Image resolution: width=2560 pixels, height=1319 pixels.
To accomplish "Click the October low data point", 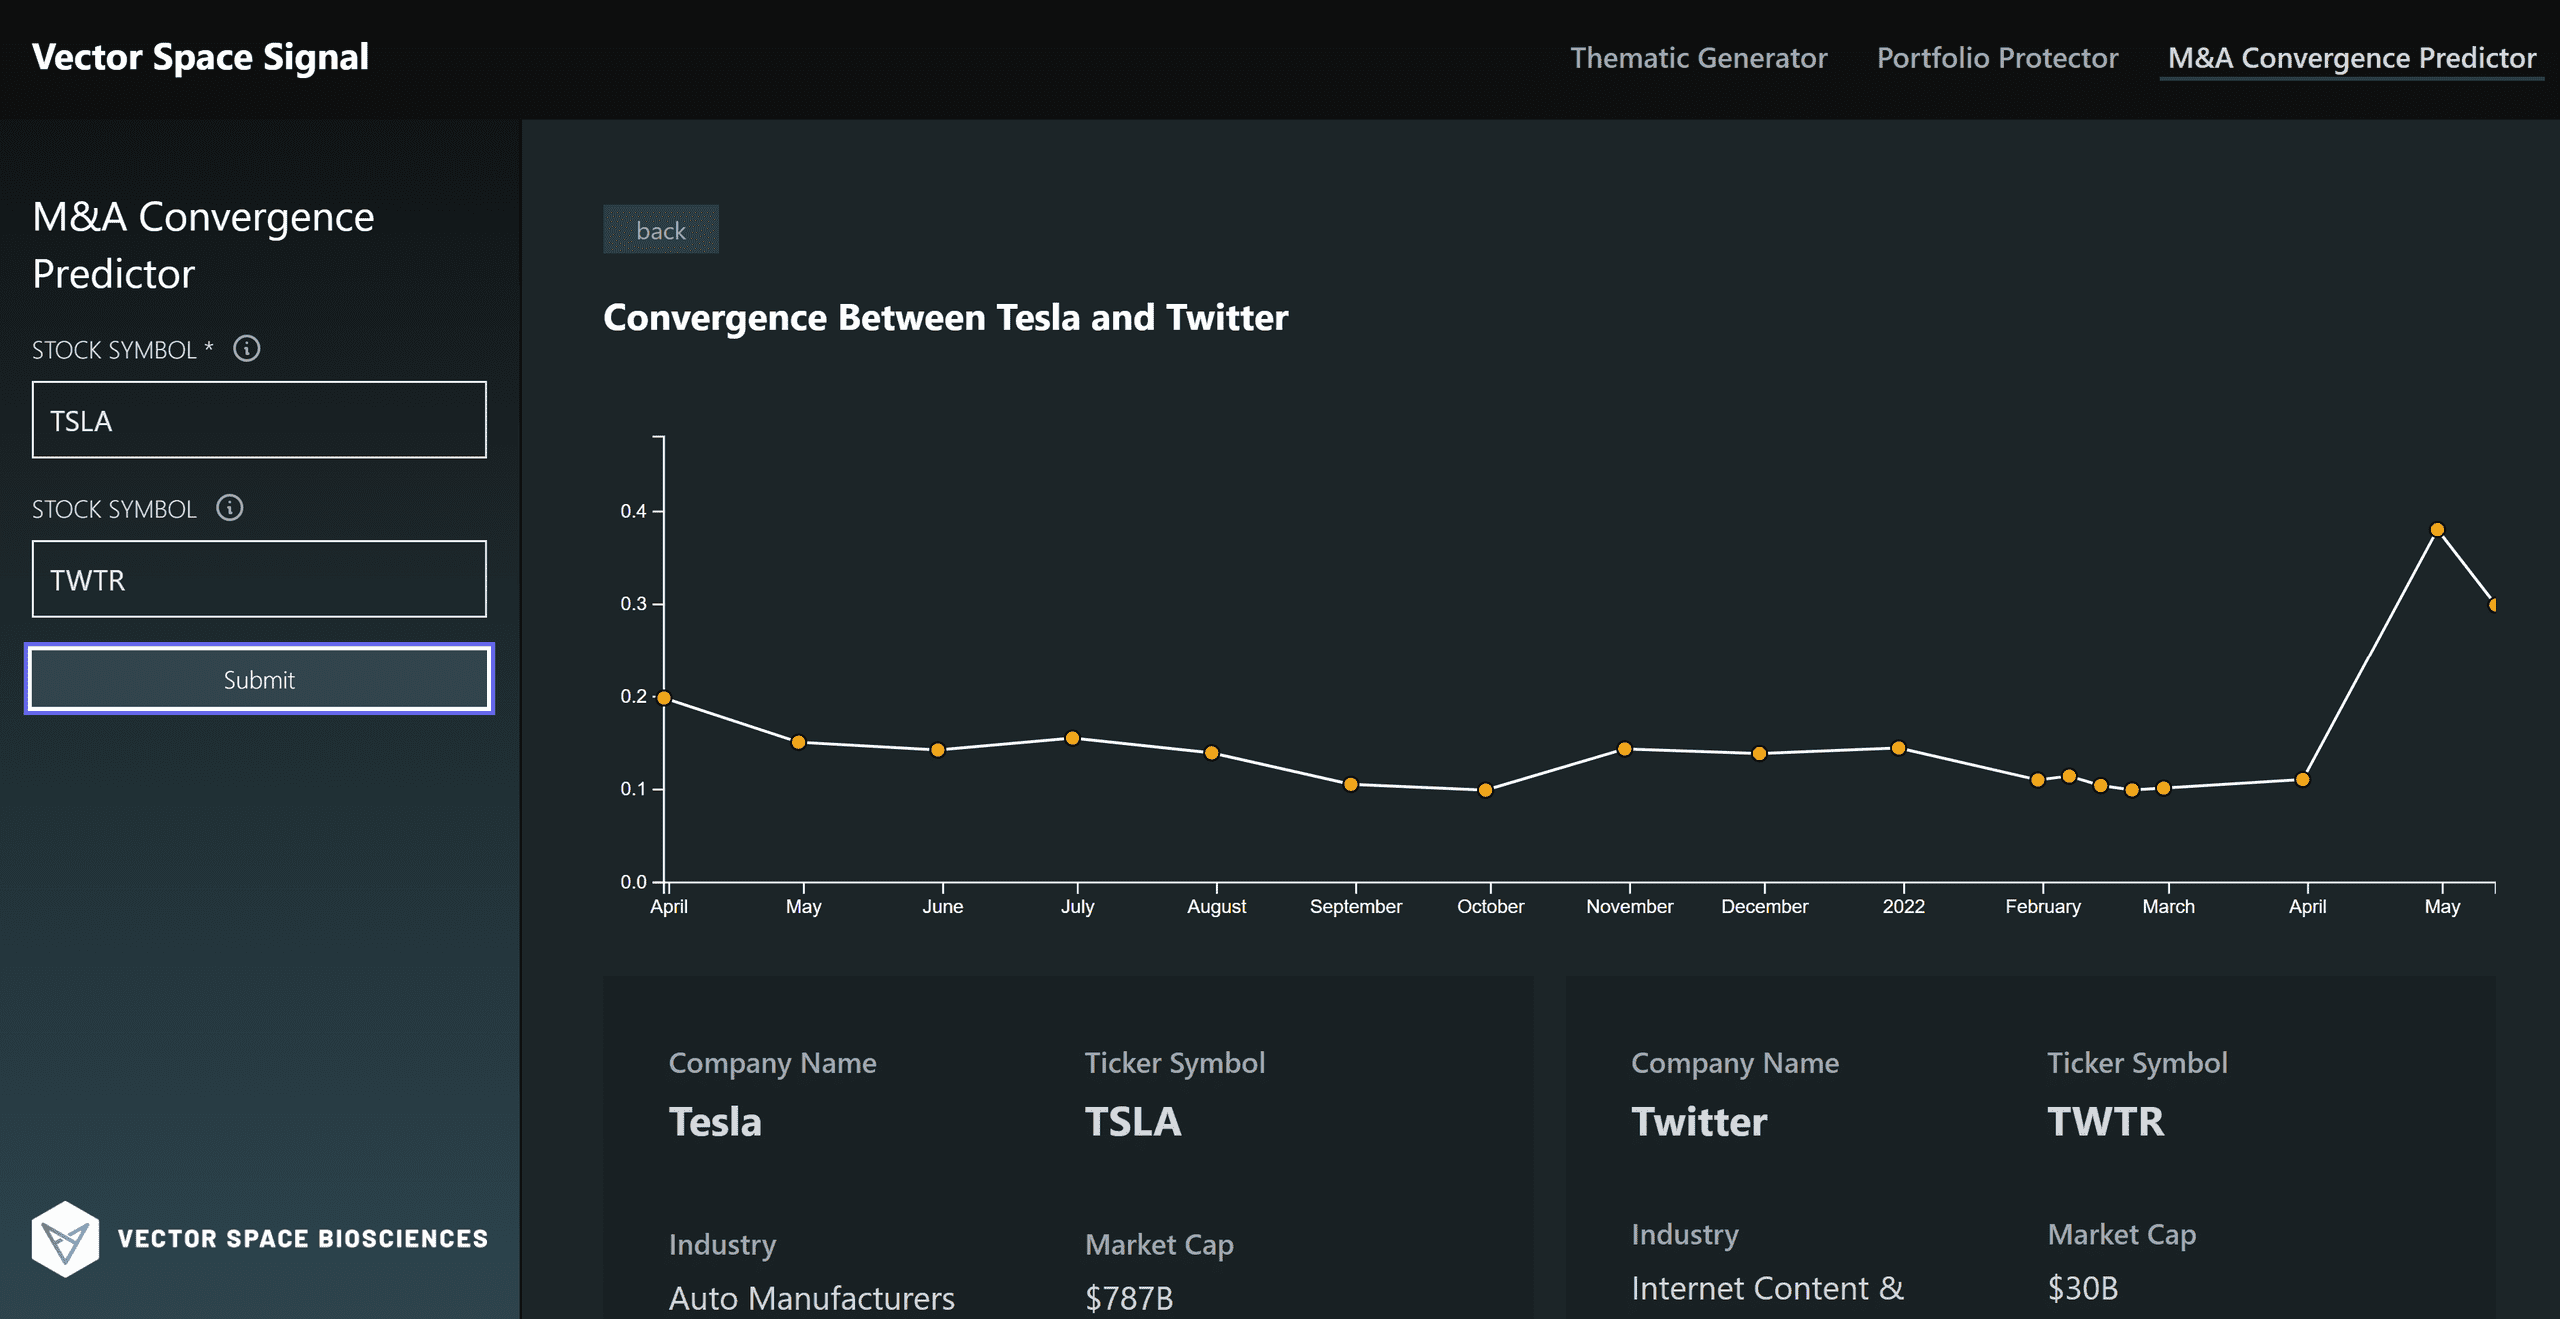I will (x=1486, y=790).
